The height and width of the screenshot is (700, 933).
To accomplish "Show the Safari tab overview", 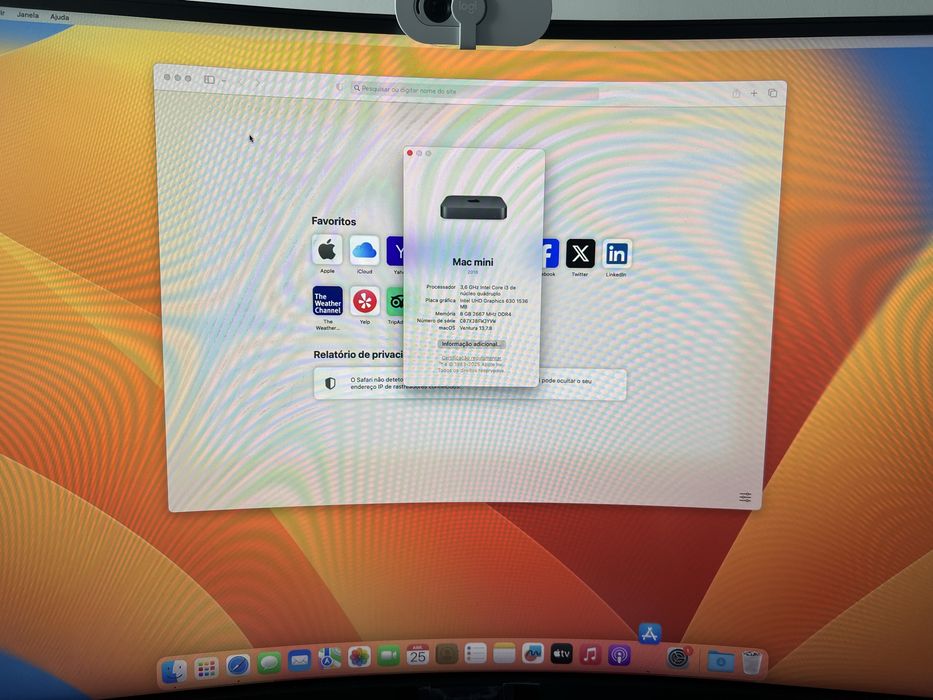I will pos(772,93).
